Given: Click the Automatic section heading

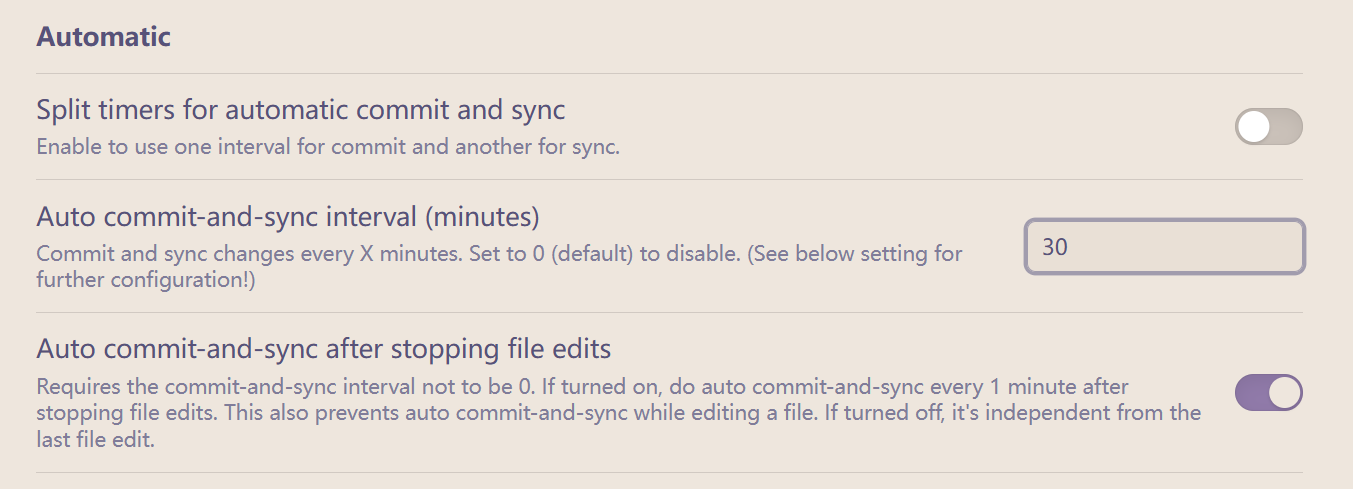Looking at the screenshot, I should (104, 37).
